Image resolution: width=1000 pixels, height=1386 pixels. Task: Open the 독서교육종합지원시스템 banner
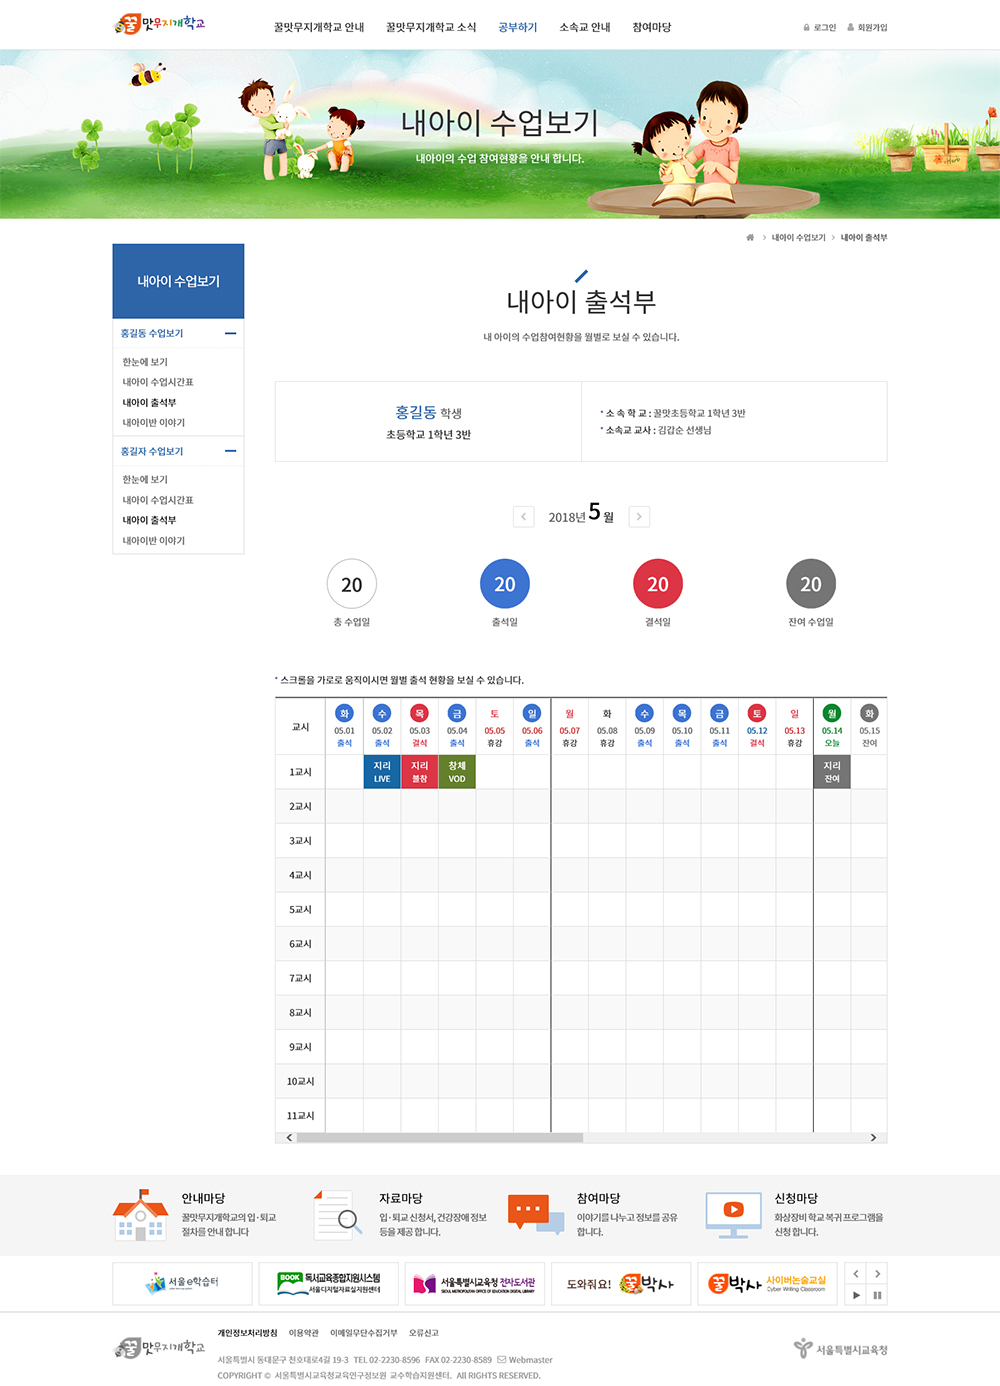click(329, 1283)
